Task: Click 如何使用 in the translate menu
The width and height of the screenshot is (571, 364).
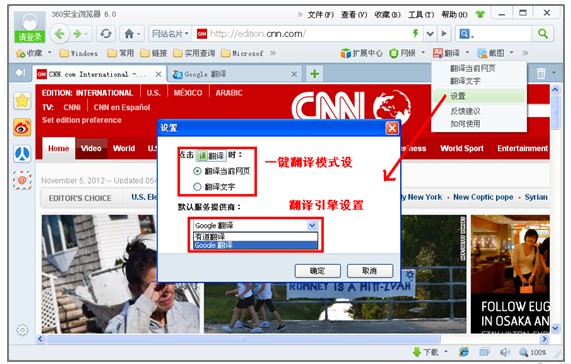Action: click(465, 124)
